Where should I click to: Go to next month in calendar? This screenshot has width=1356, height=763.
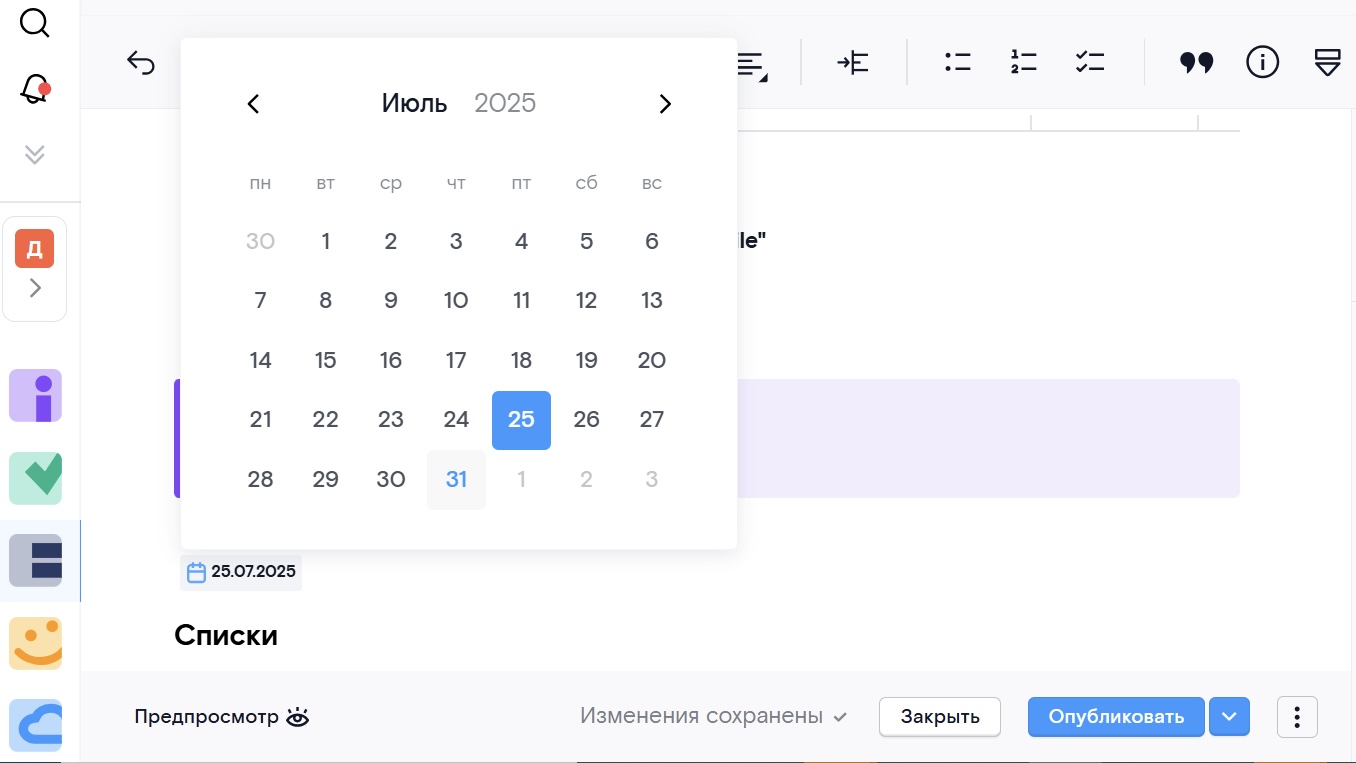[x=665, y=104]
